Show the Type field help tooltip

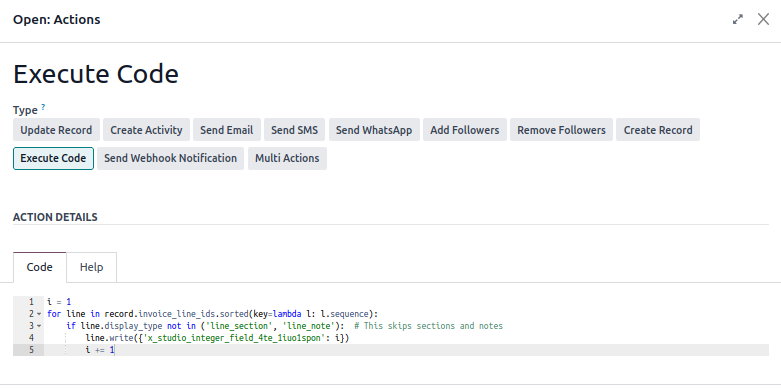43,107
